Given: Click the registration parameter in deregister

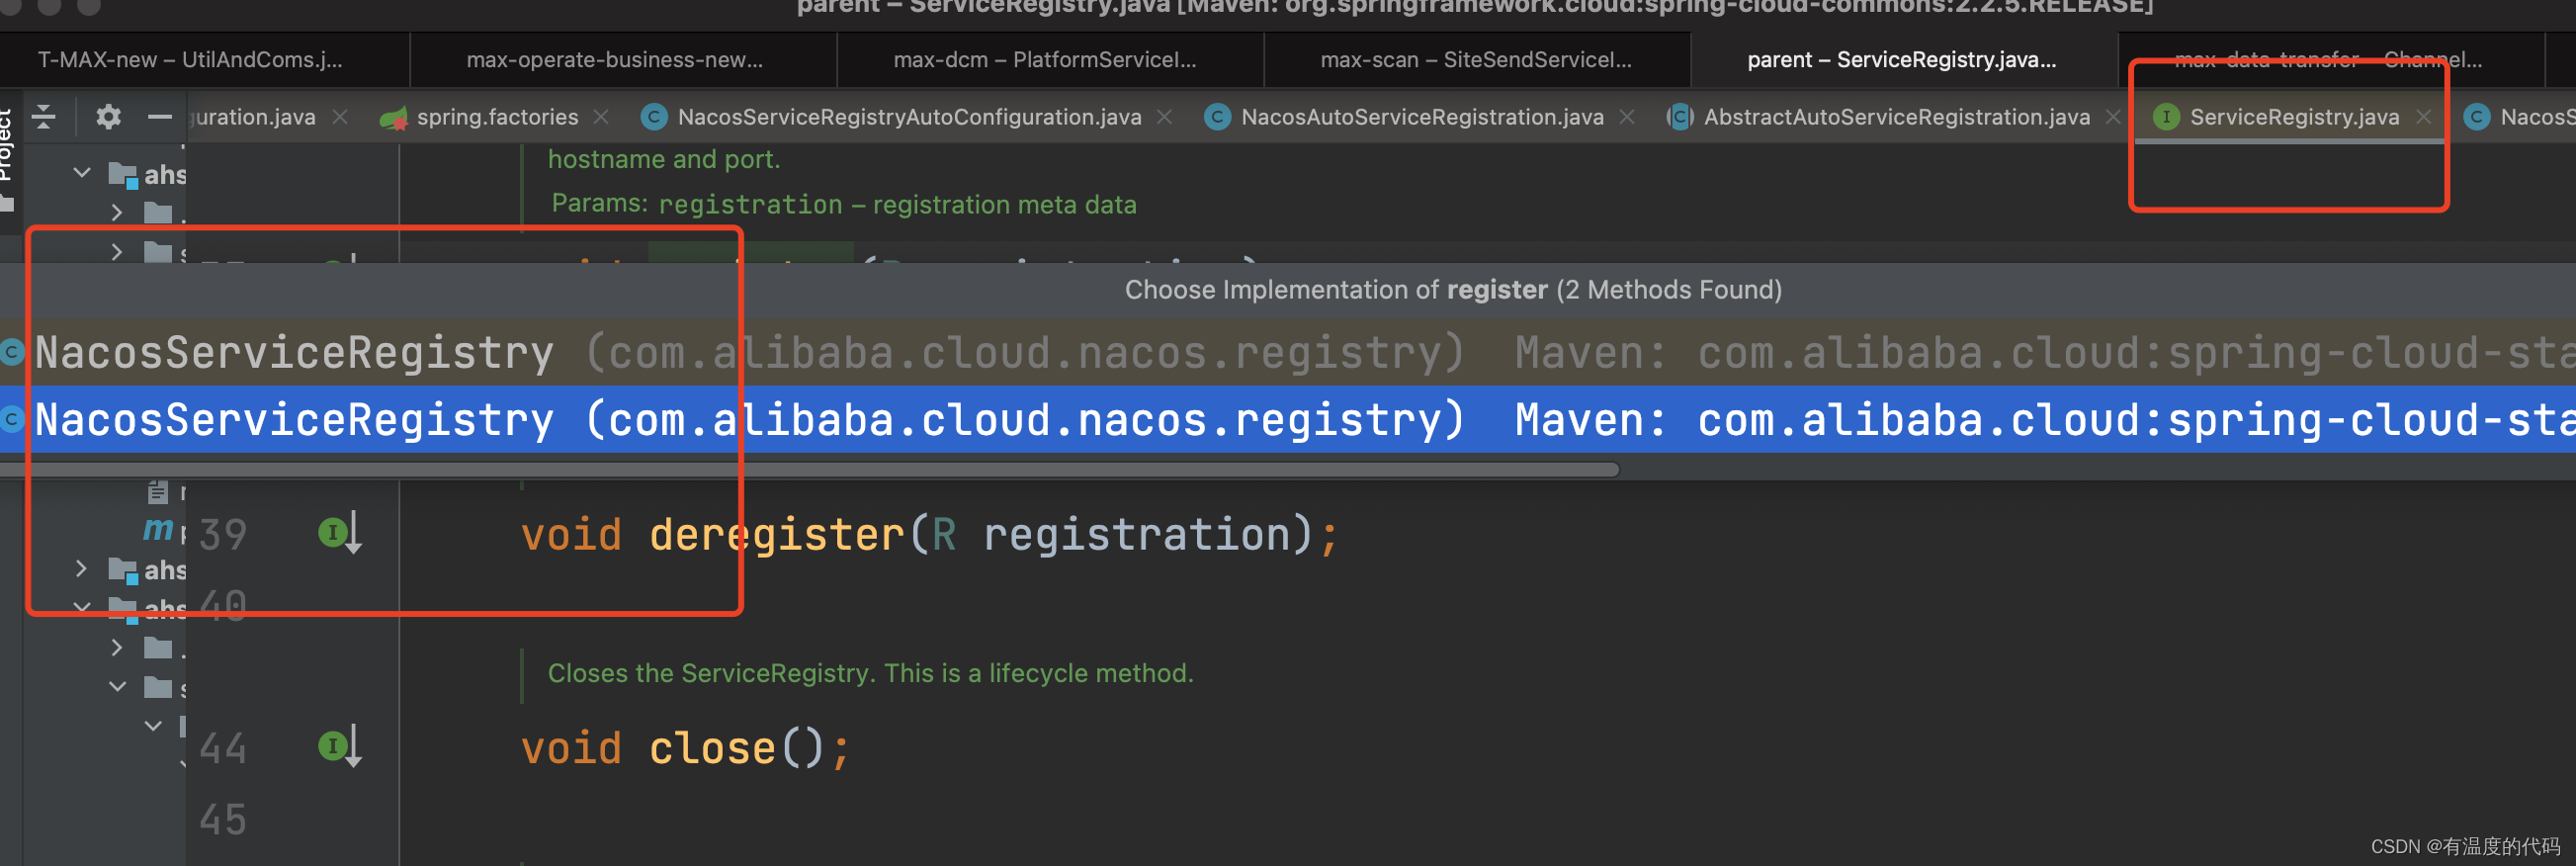Looking at the screenshot, I should coord(1137,534).
